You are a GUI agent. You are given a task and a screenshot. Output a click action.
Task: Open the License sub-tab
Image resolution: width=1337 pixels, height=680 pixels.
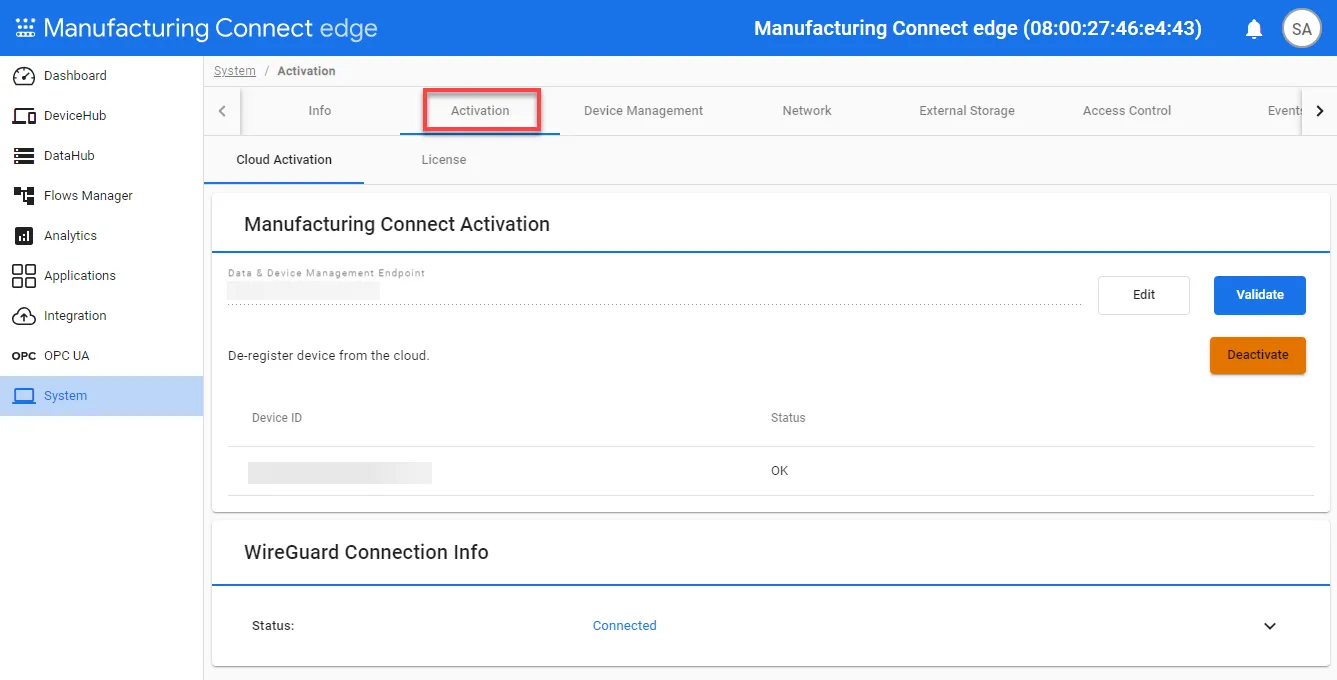coord(444,160)
